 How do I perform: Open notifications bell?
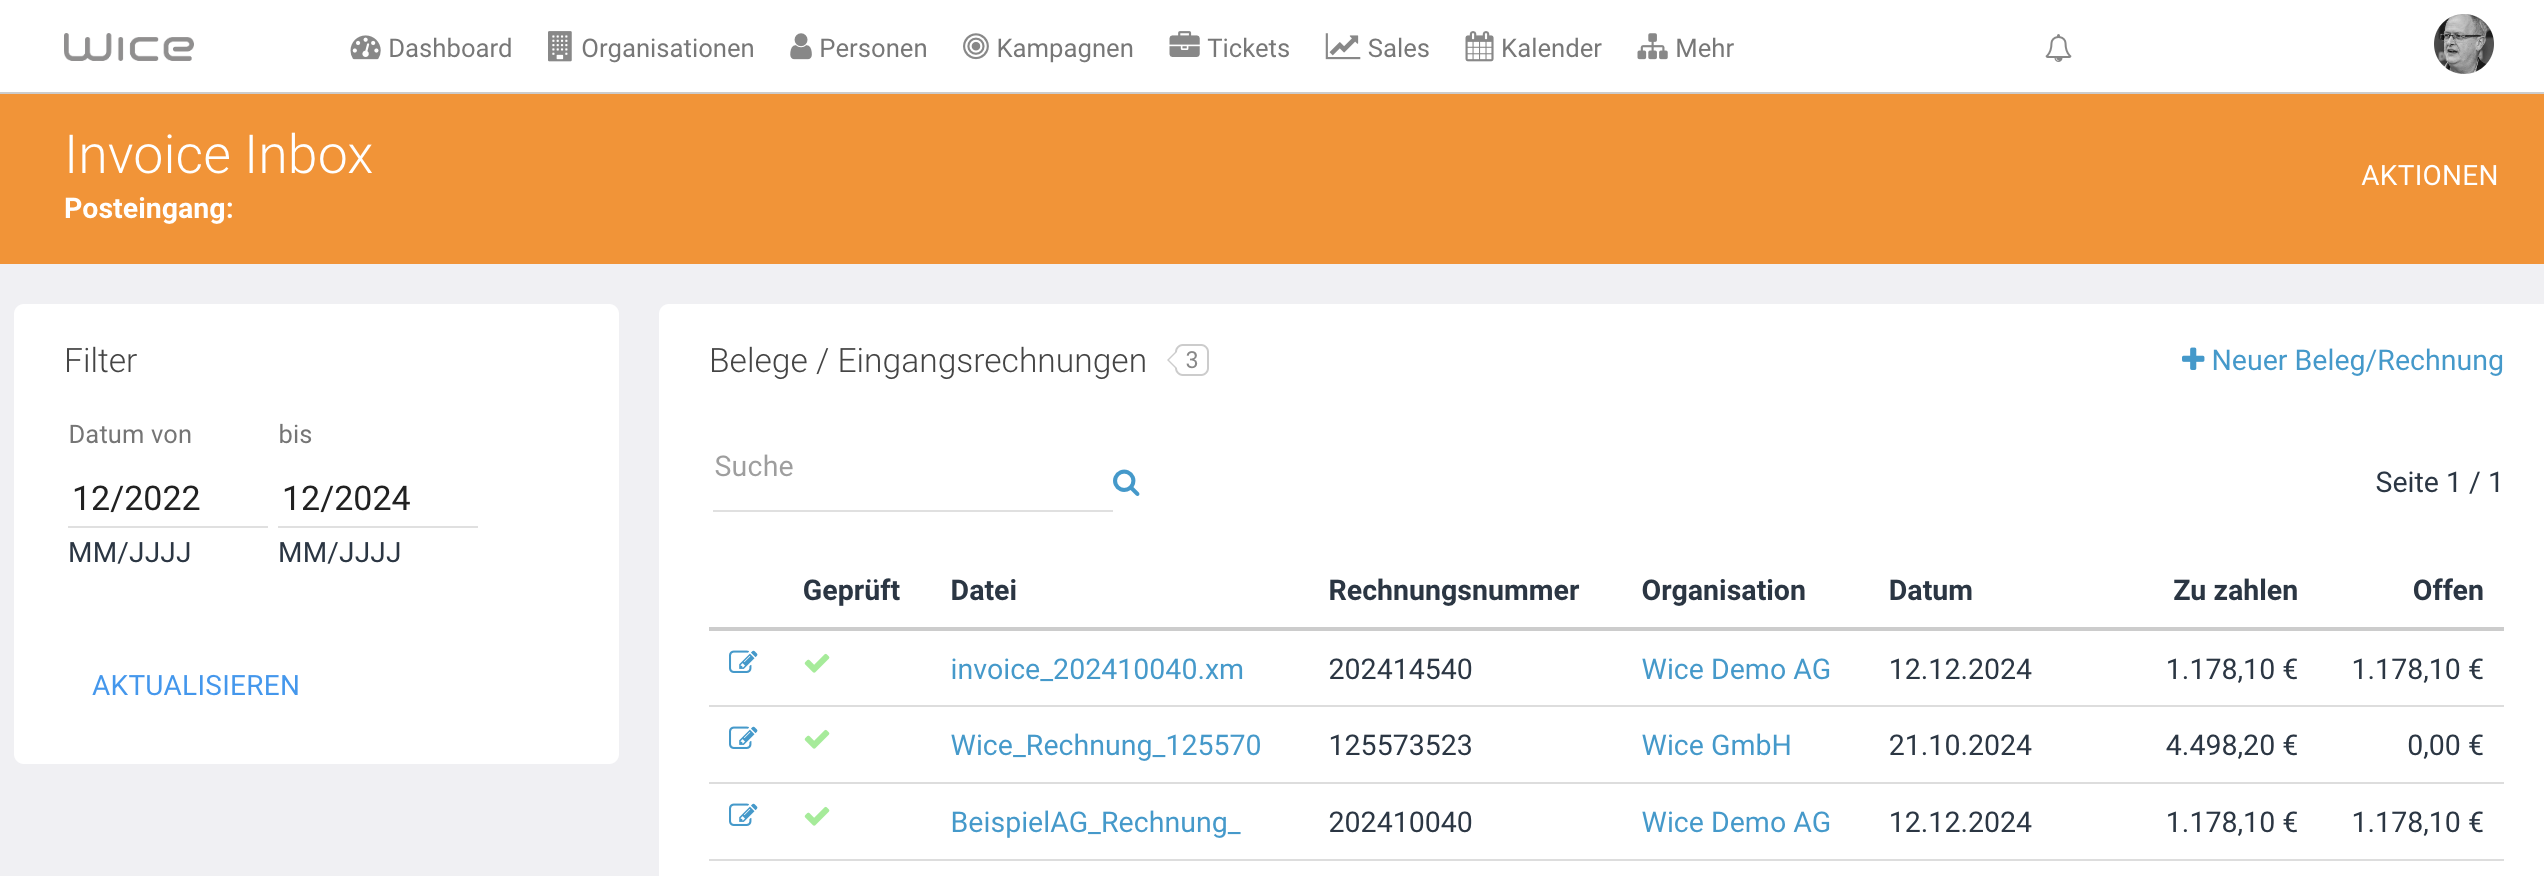pos(2058,48)
